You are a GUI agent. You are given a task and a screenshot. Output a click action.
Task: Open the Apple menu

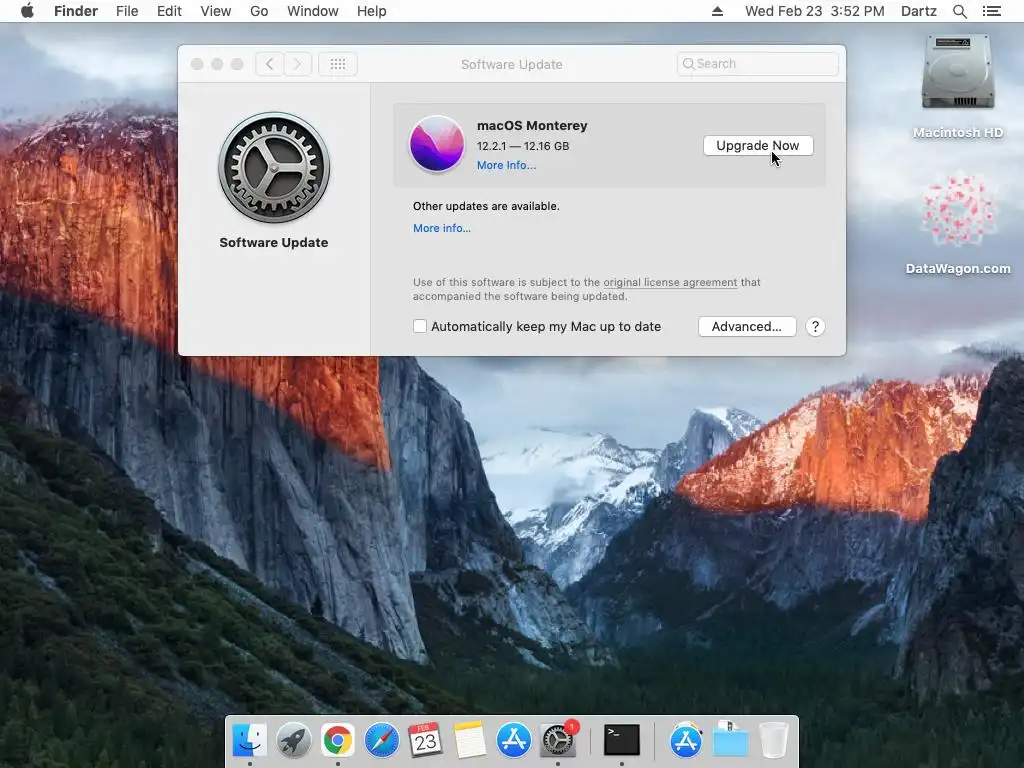point(27,11)
